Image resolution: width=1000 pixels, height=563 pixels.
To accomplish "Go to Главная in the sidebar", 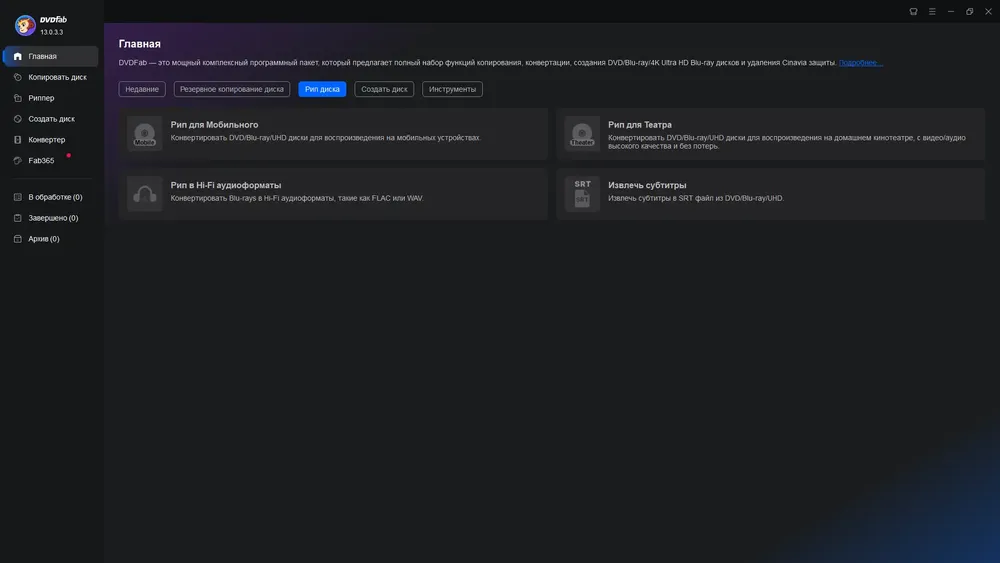I will tap(51, 56).
